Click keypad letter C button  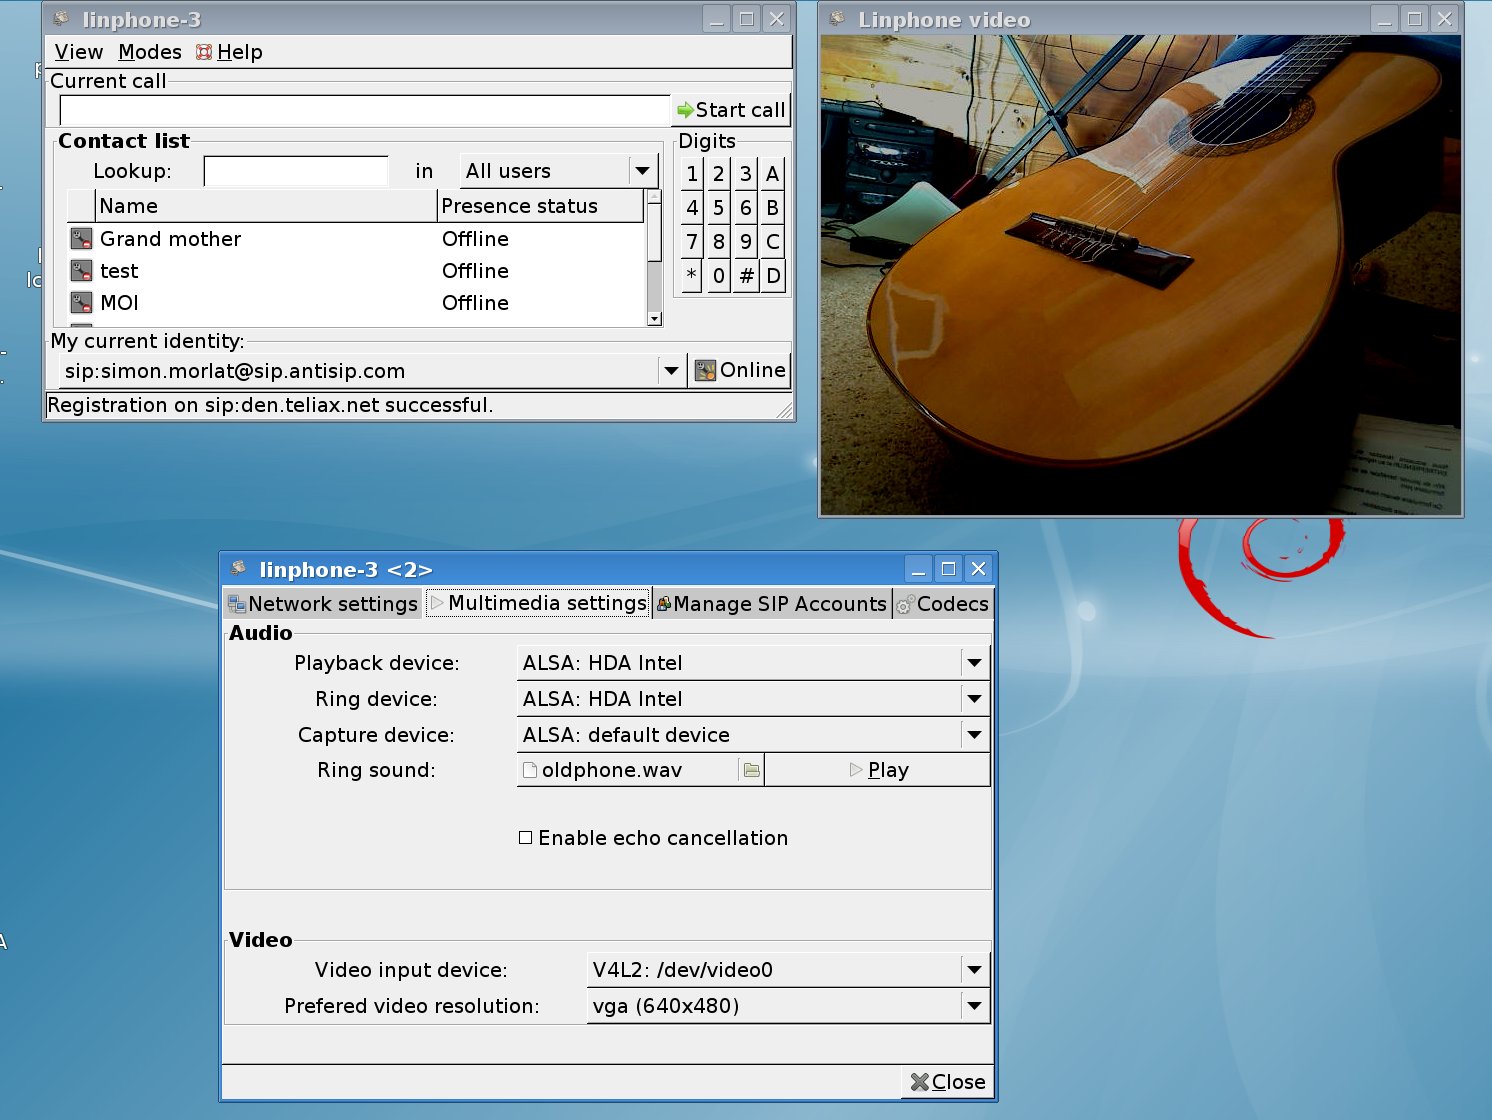pos(772,242)
